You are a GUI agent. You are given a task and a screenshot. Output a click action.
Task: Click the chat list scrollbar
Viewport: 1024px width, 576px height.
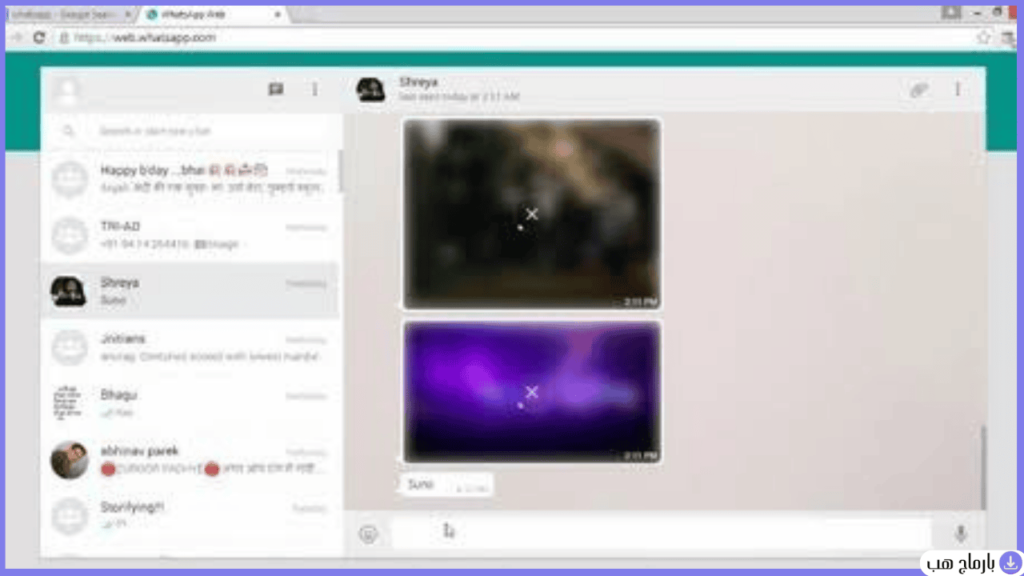pyautogui.click(x=340, y=171)
